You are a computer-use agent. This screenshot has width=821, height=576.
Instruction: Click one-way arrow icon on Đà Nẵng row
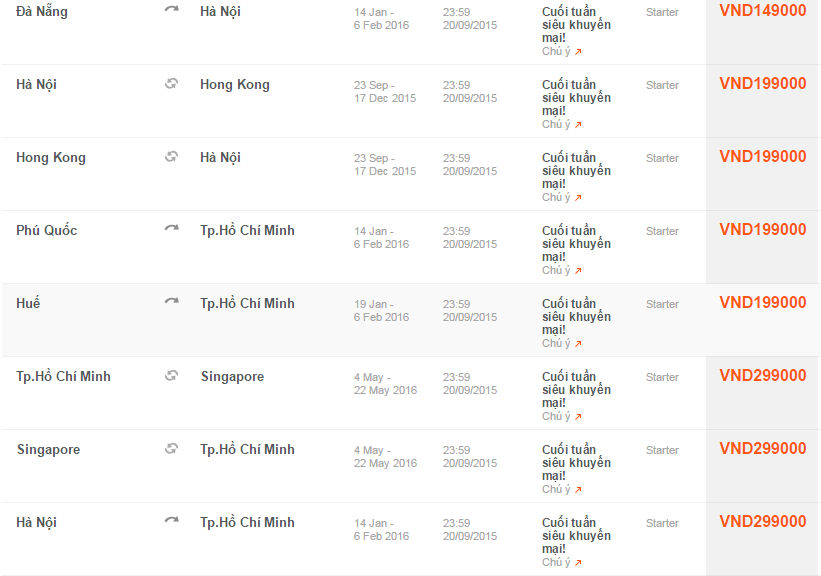171,10
